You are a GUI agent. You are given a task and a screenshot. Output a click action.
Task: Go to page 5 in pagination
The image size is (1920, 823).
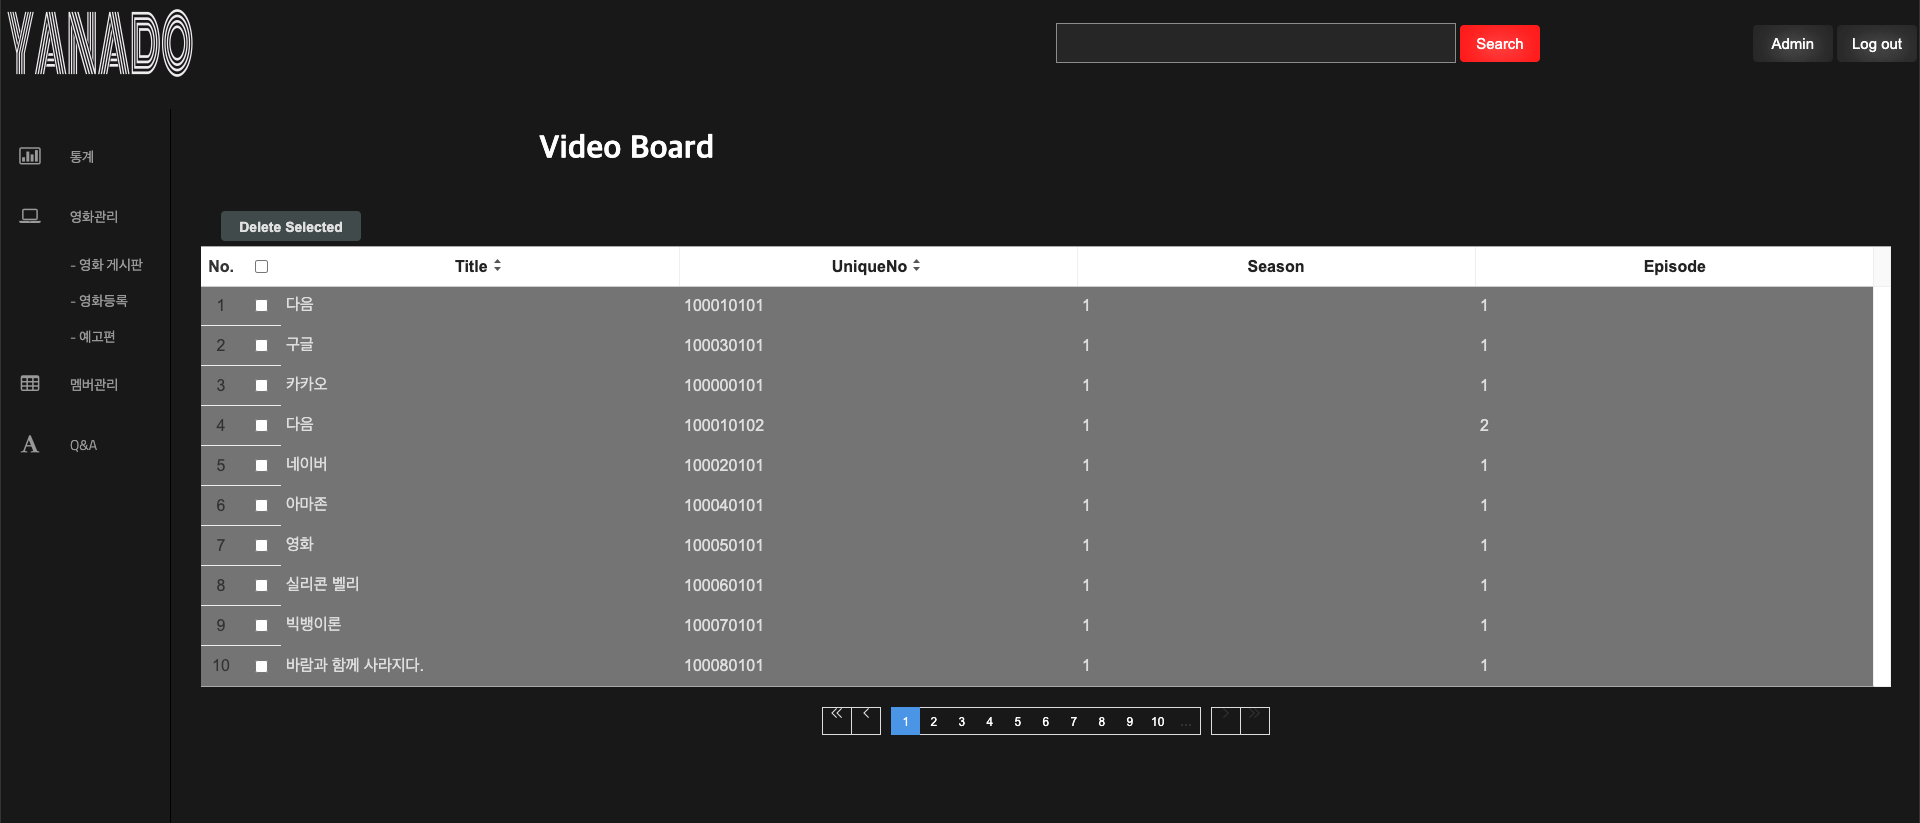coord(1018,721)
